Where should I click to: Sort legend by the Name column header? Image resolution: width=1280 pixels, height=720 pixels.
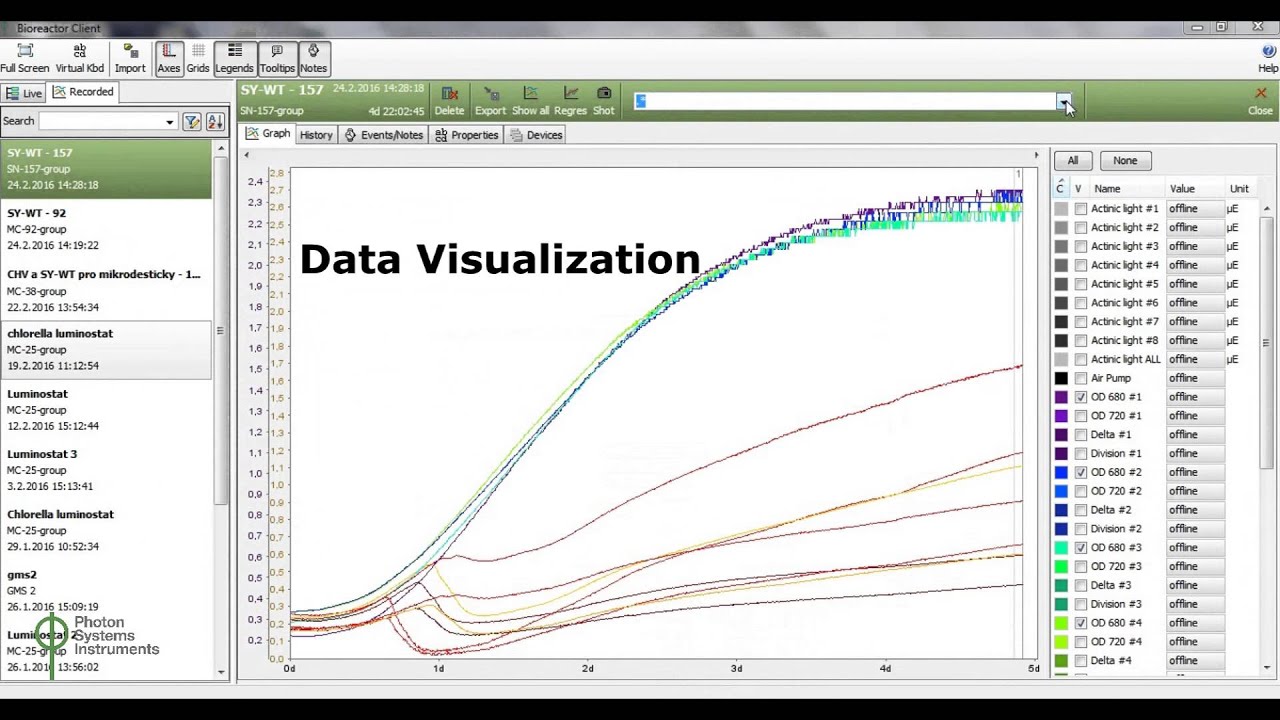(1107, 188)
